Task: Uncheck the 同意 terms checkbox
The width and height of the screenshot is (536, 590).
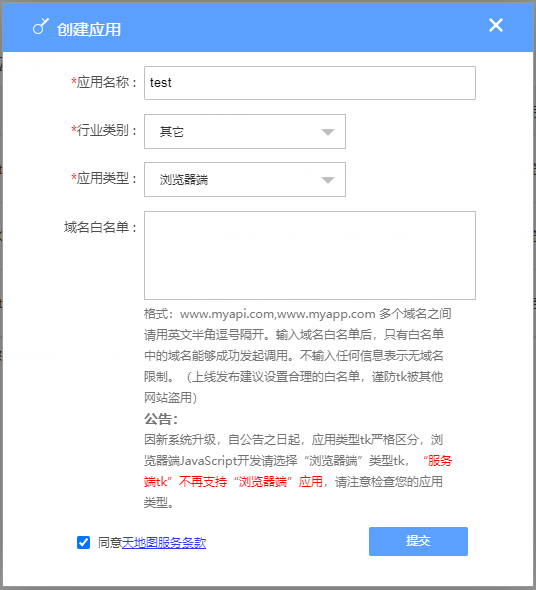Action: 83,542
